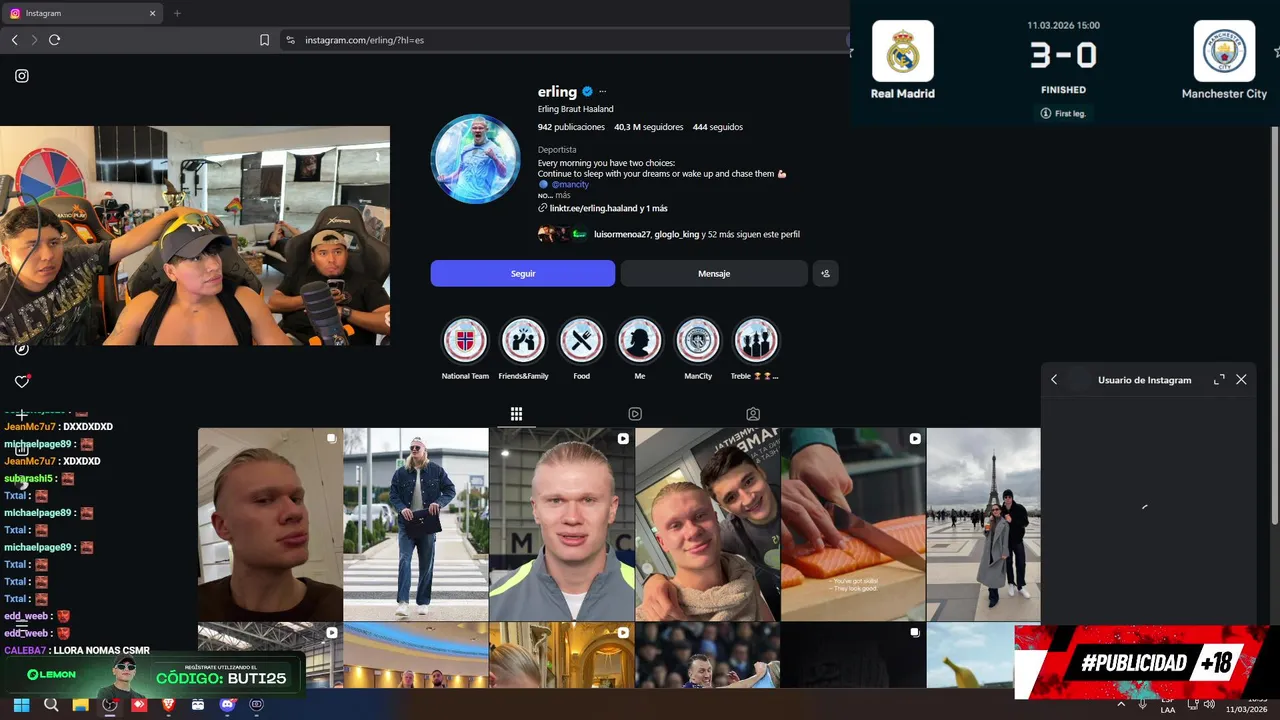
Task: Open Windows taskbar search
Action: coord(51,705)
